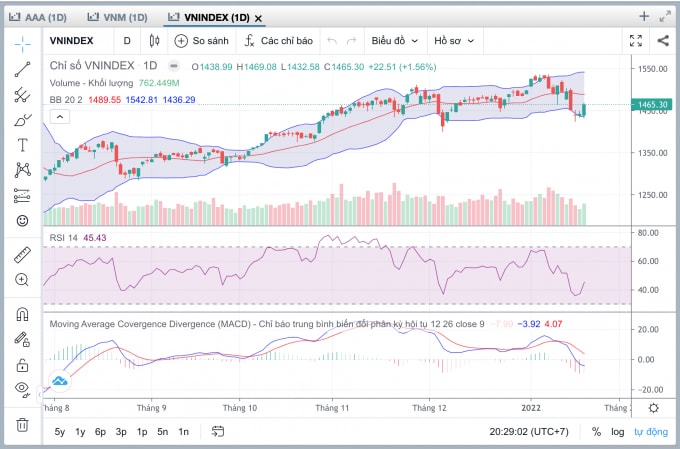This screenshot has width=680, height=449.
Task: Set time range to 5y
Action: click(59, 432)
